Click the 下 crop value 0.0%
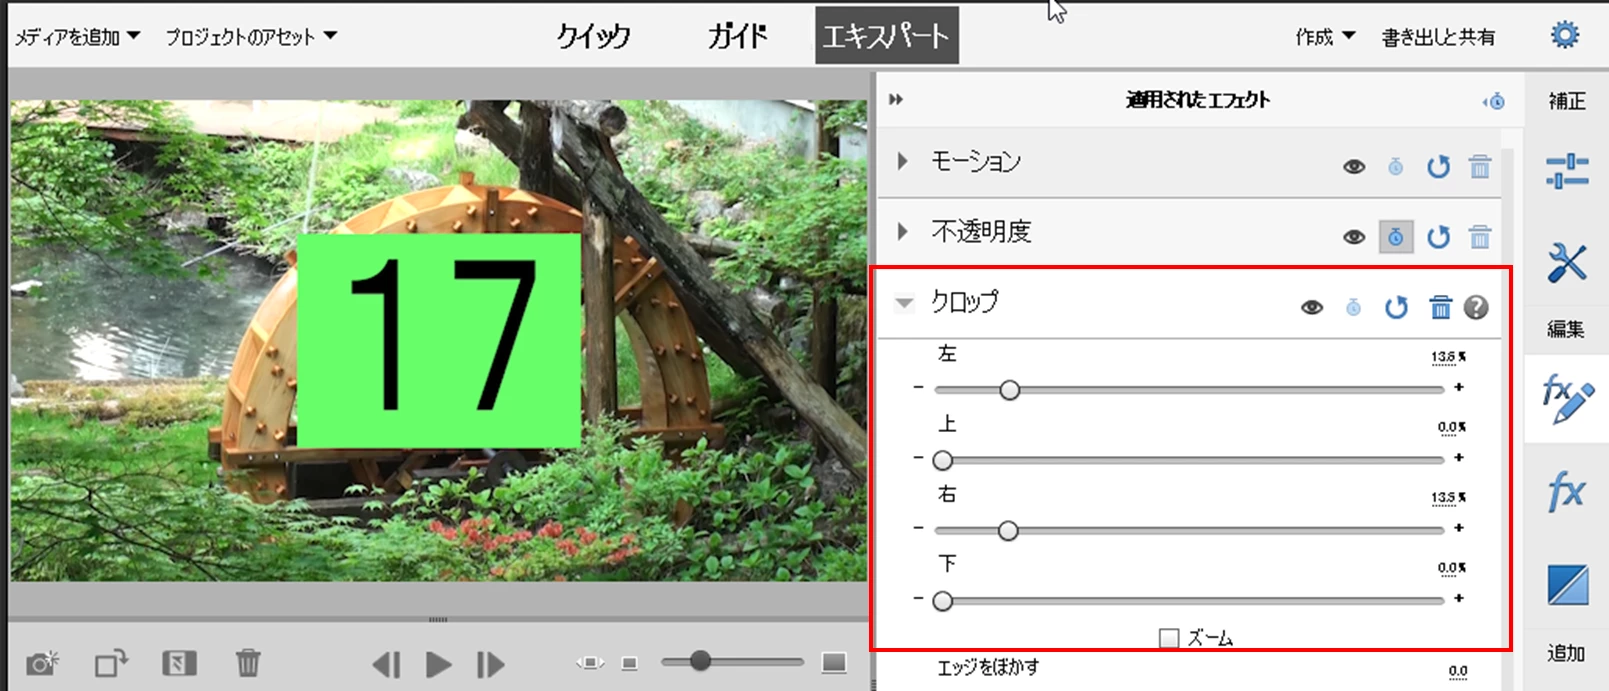The image size is (1609, 691). (1452, 568)
